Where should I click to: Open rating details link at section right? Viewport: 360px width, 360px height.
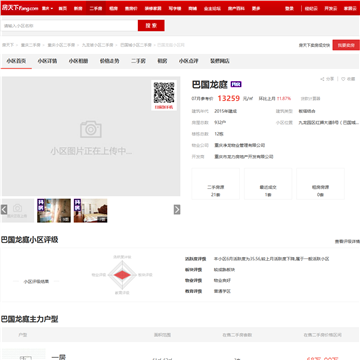[x=347, y=241]
